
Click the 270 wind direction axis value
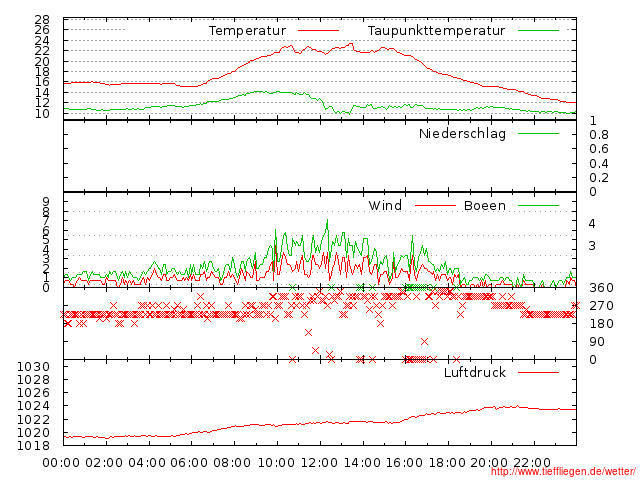601,306
